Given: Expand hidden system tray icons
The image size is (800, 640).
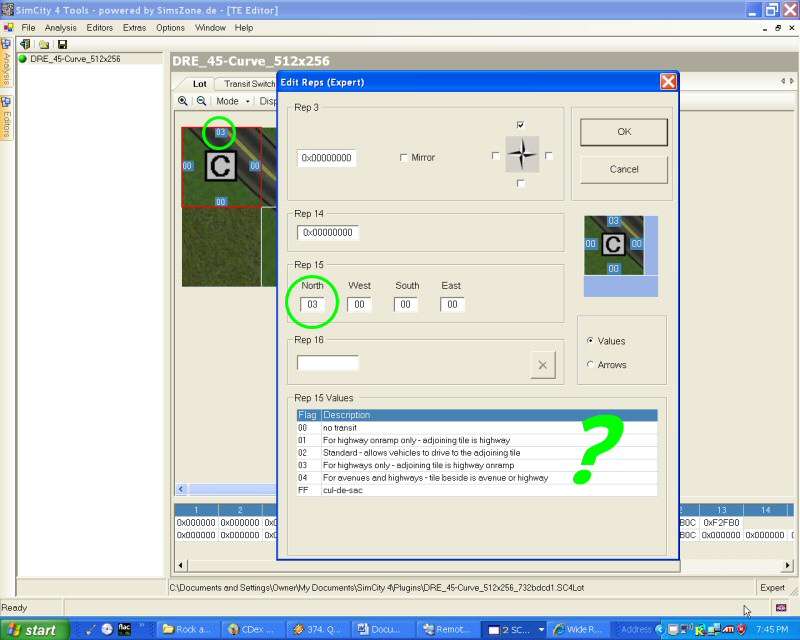Looking at the screenshot, I should click(x=659, y=630).
